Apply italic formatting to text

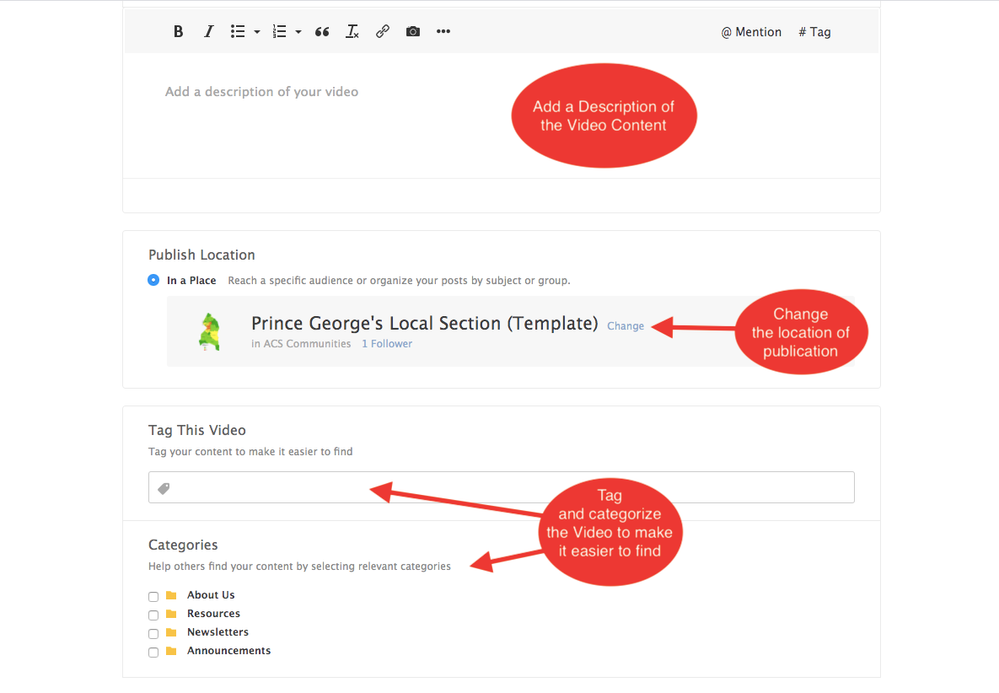[x=208, y=32]
